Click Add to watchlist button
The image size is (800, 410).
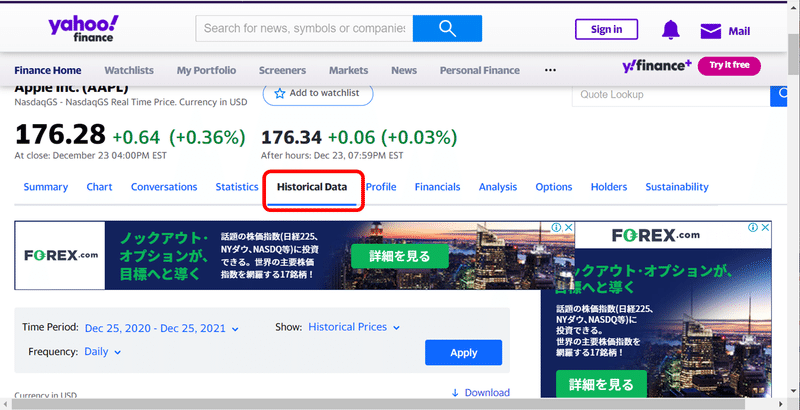(x=318, y=93)
